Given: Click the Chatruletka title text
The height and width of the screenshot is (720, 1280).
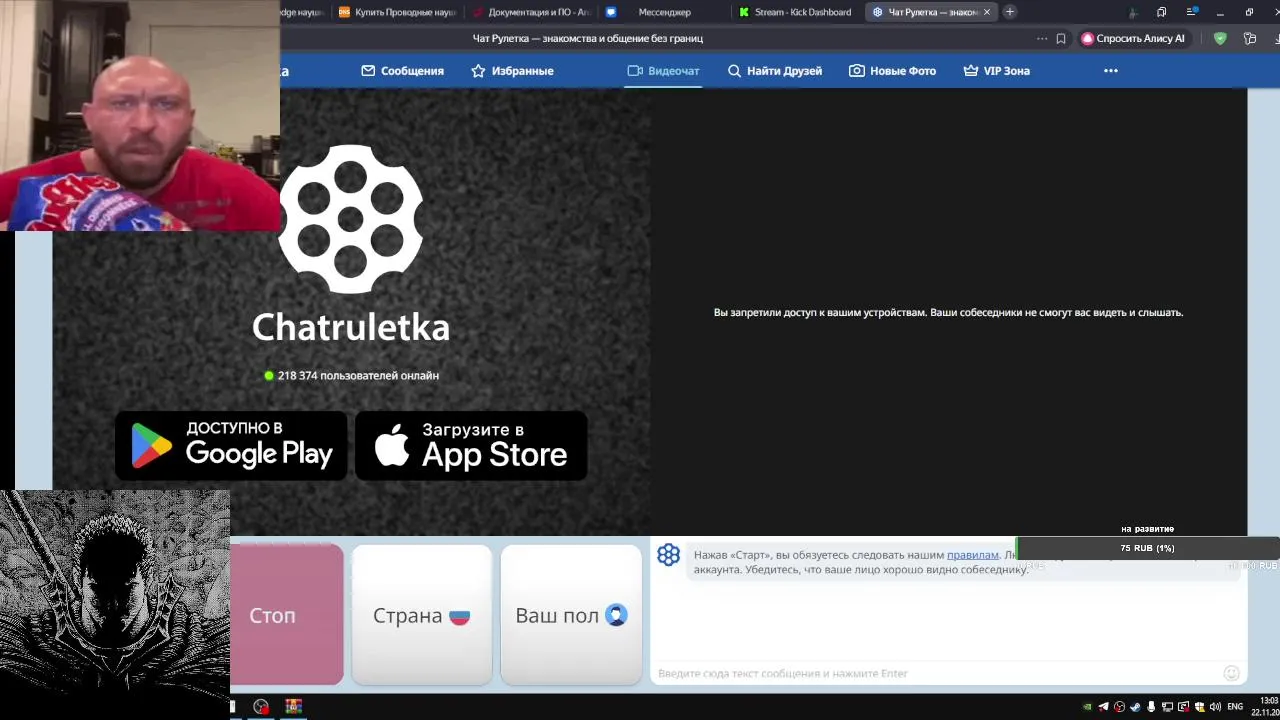Looking at the screenshot, I should point(351,327).
